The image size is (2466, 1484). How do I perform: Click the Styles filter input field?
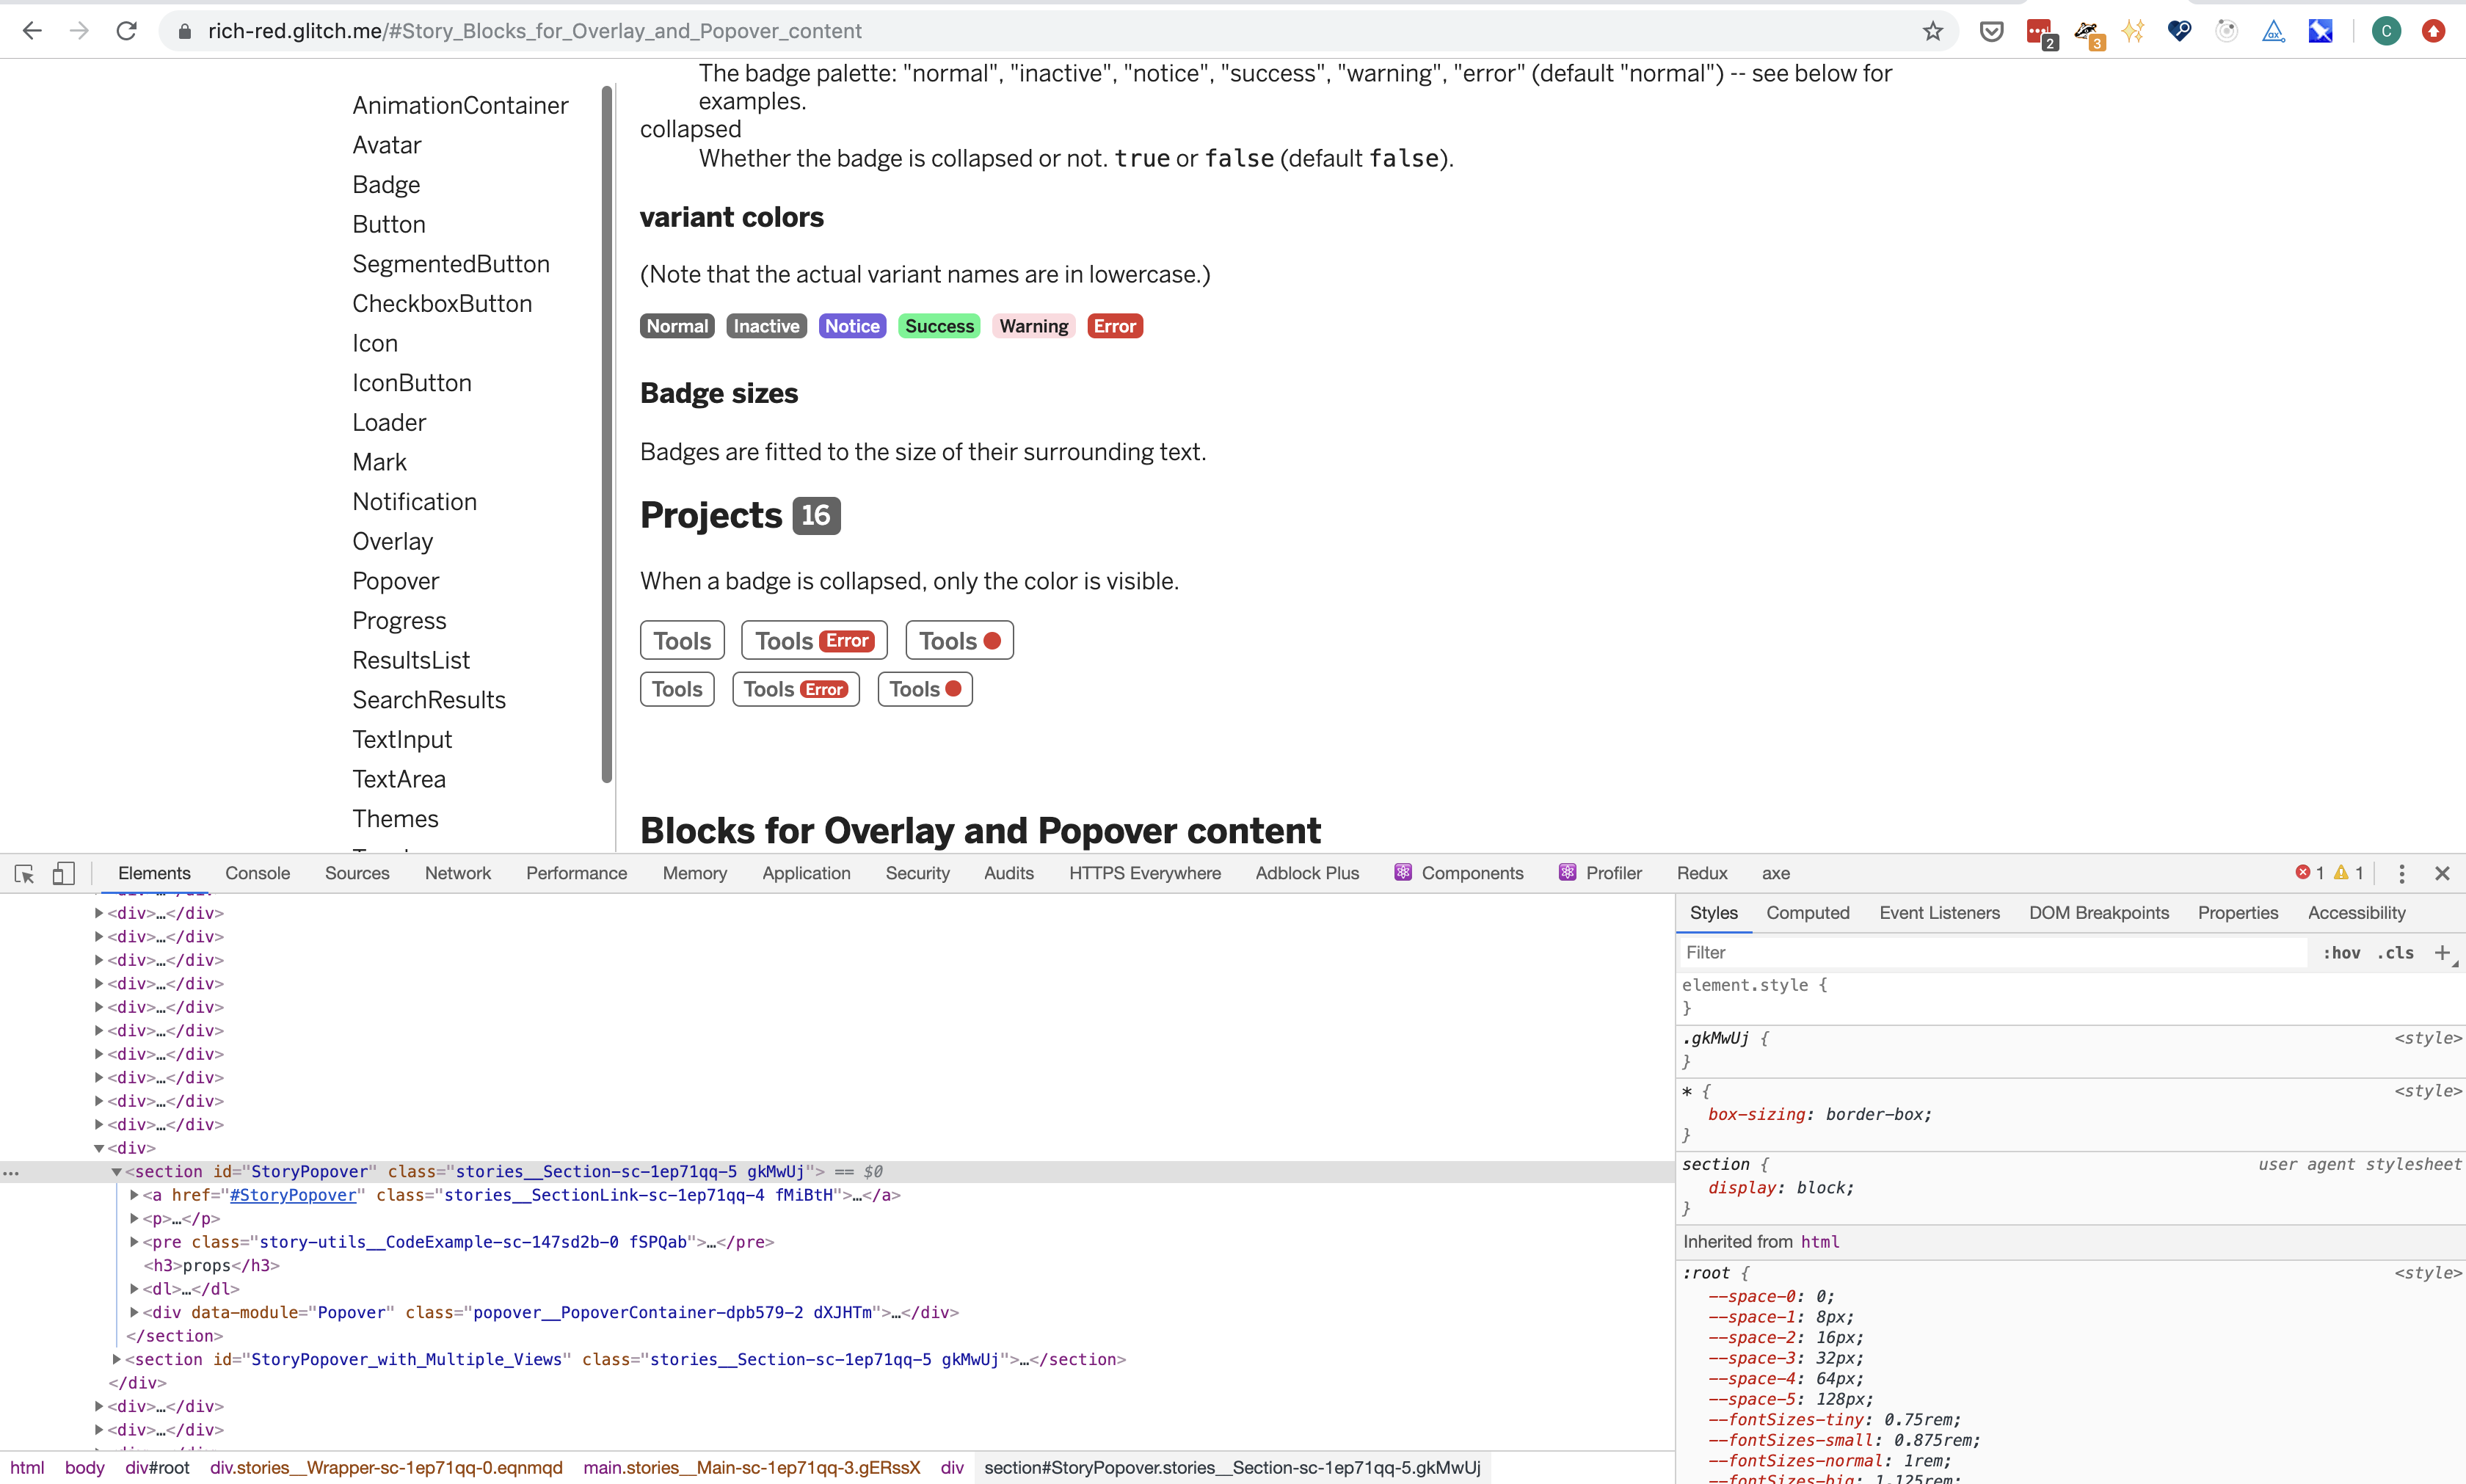point(1990,953)
